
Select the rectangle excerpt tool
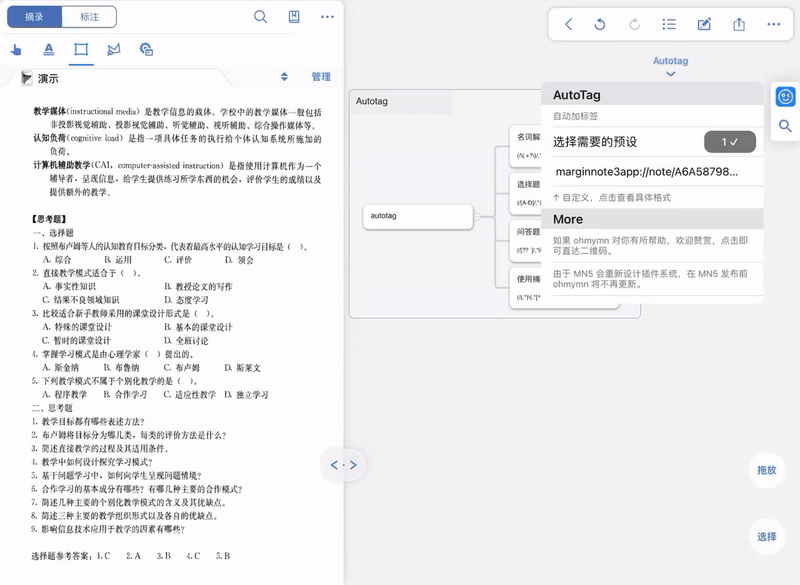pyautogui.click(x=81, y=49)
